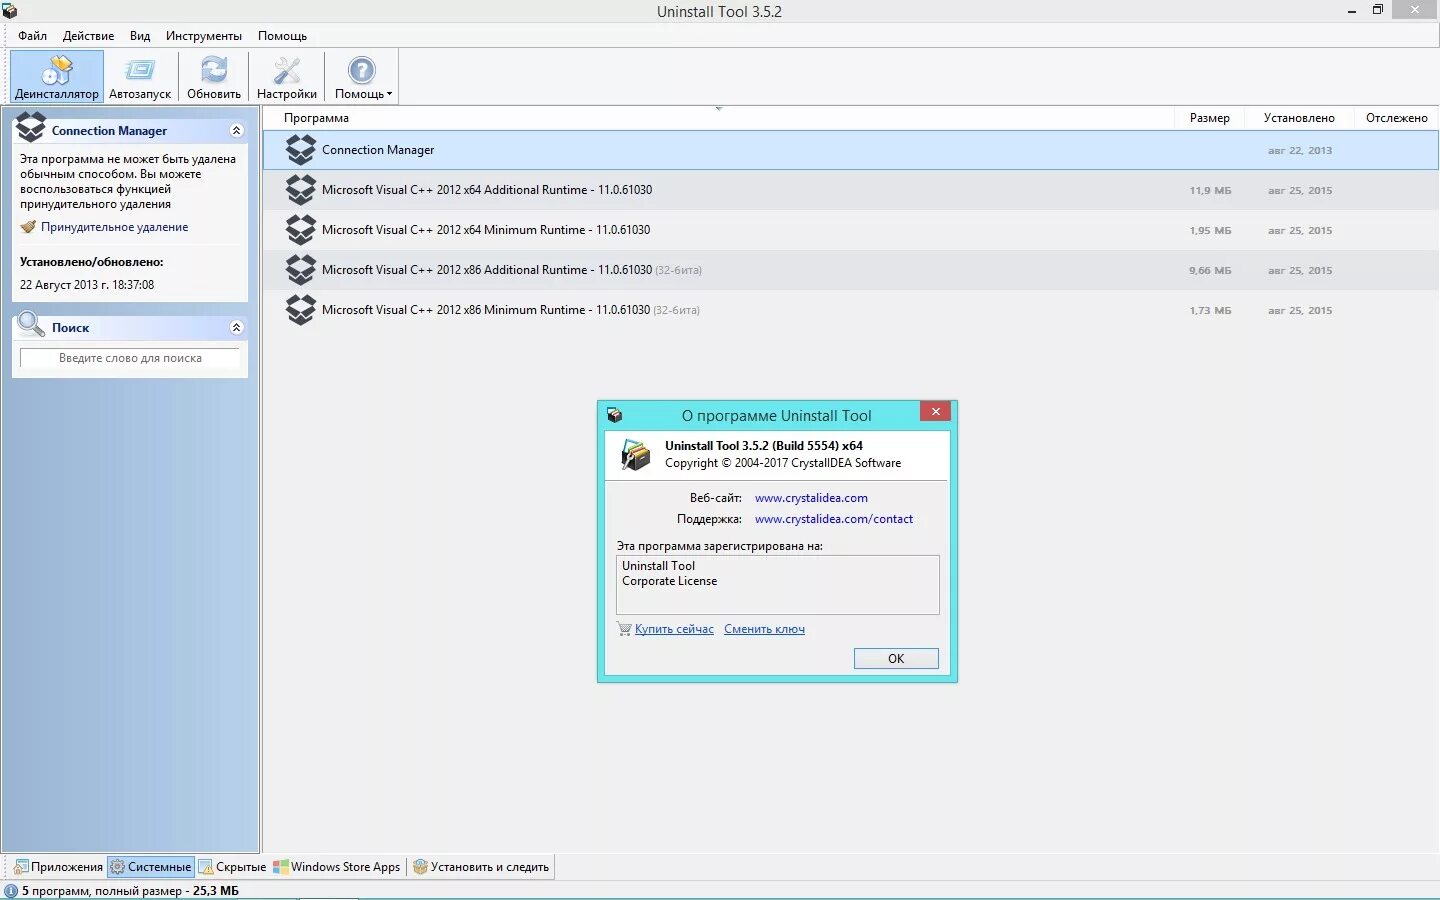Click the shopping cart icon in dialog
Screen dimensions: 1440x900
coord(624,629)
